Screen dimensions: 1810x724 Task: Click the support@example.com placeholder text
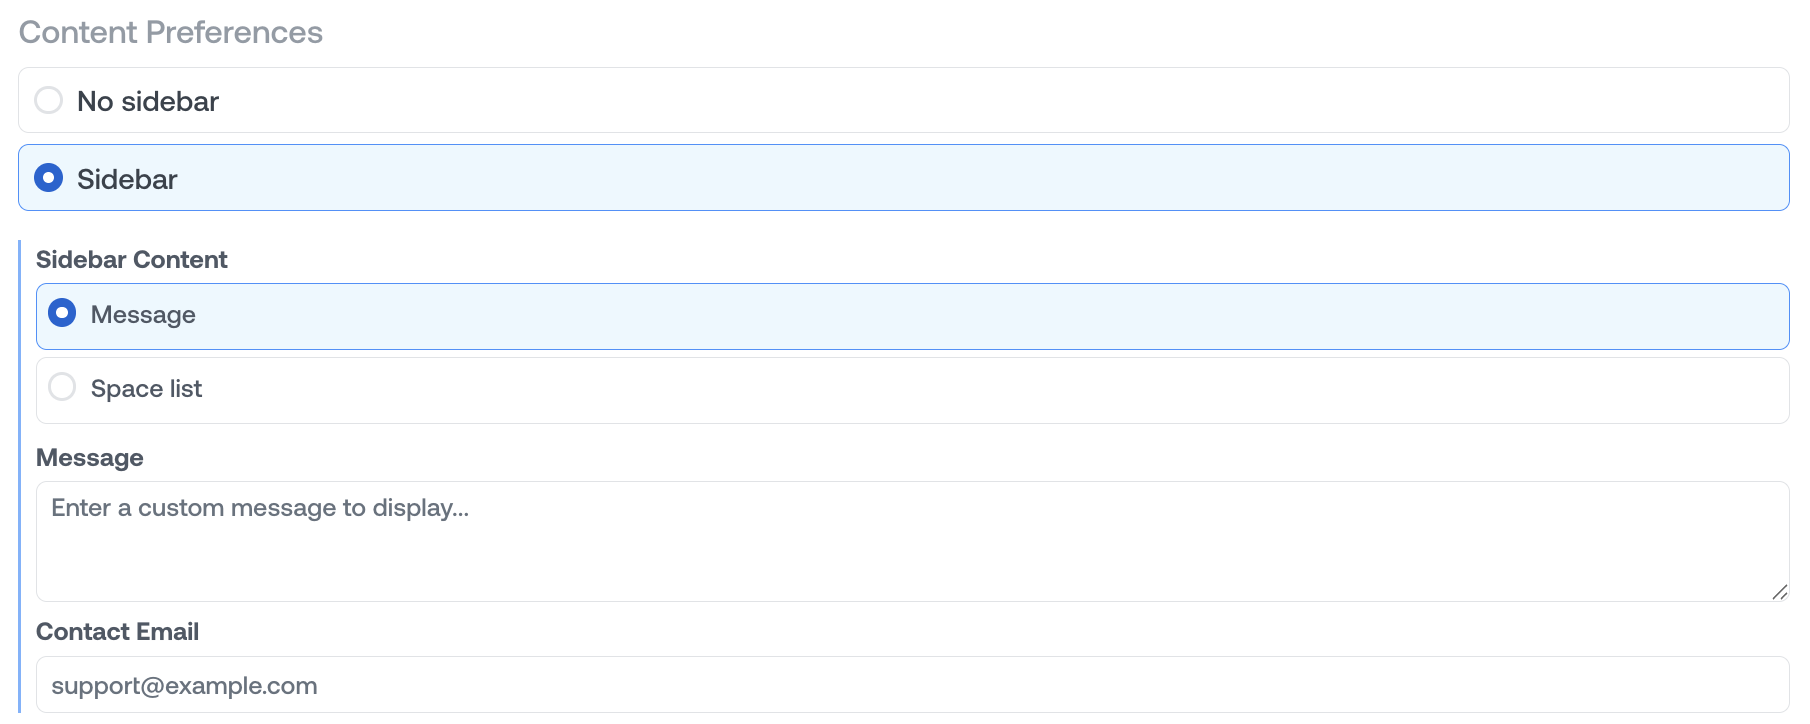point(184,685)
